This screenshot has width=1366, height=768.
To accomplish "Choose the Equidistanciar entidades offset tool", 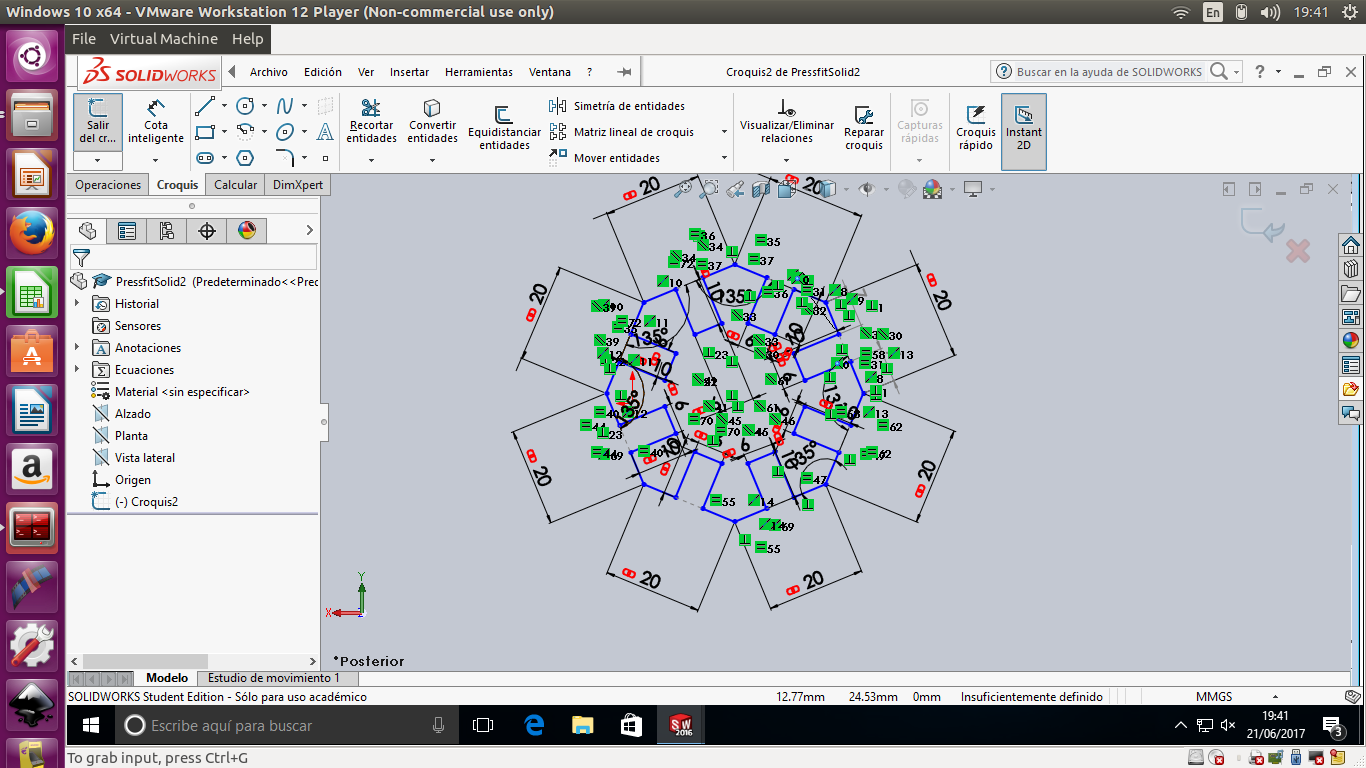I will point(504,128).
